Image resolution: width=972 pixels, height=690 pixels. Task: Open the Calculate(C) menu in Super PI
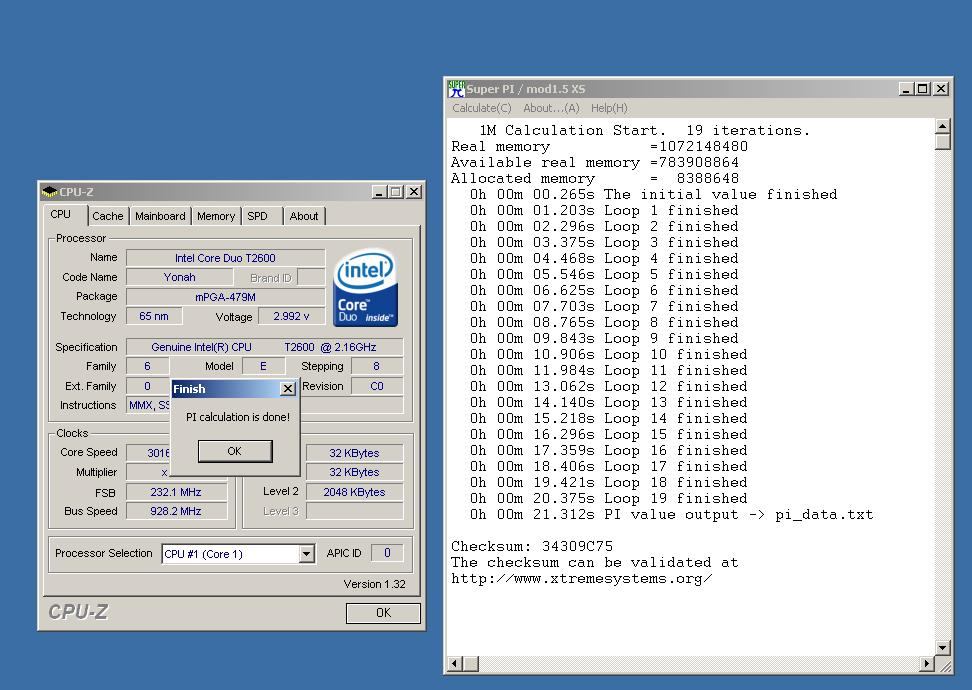pyautogui.click(x=482, y=108)
